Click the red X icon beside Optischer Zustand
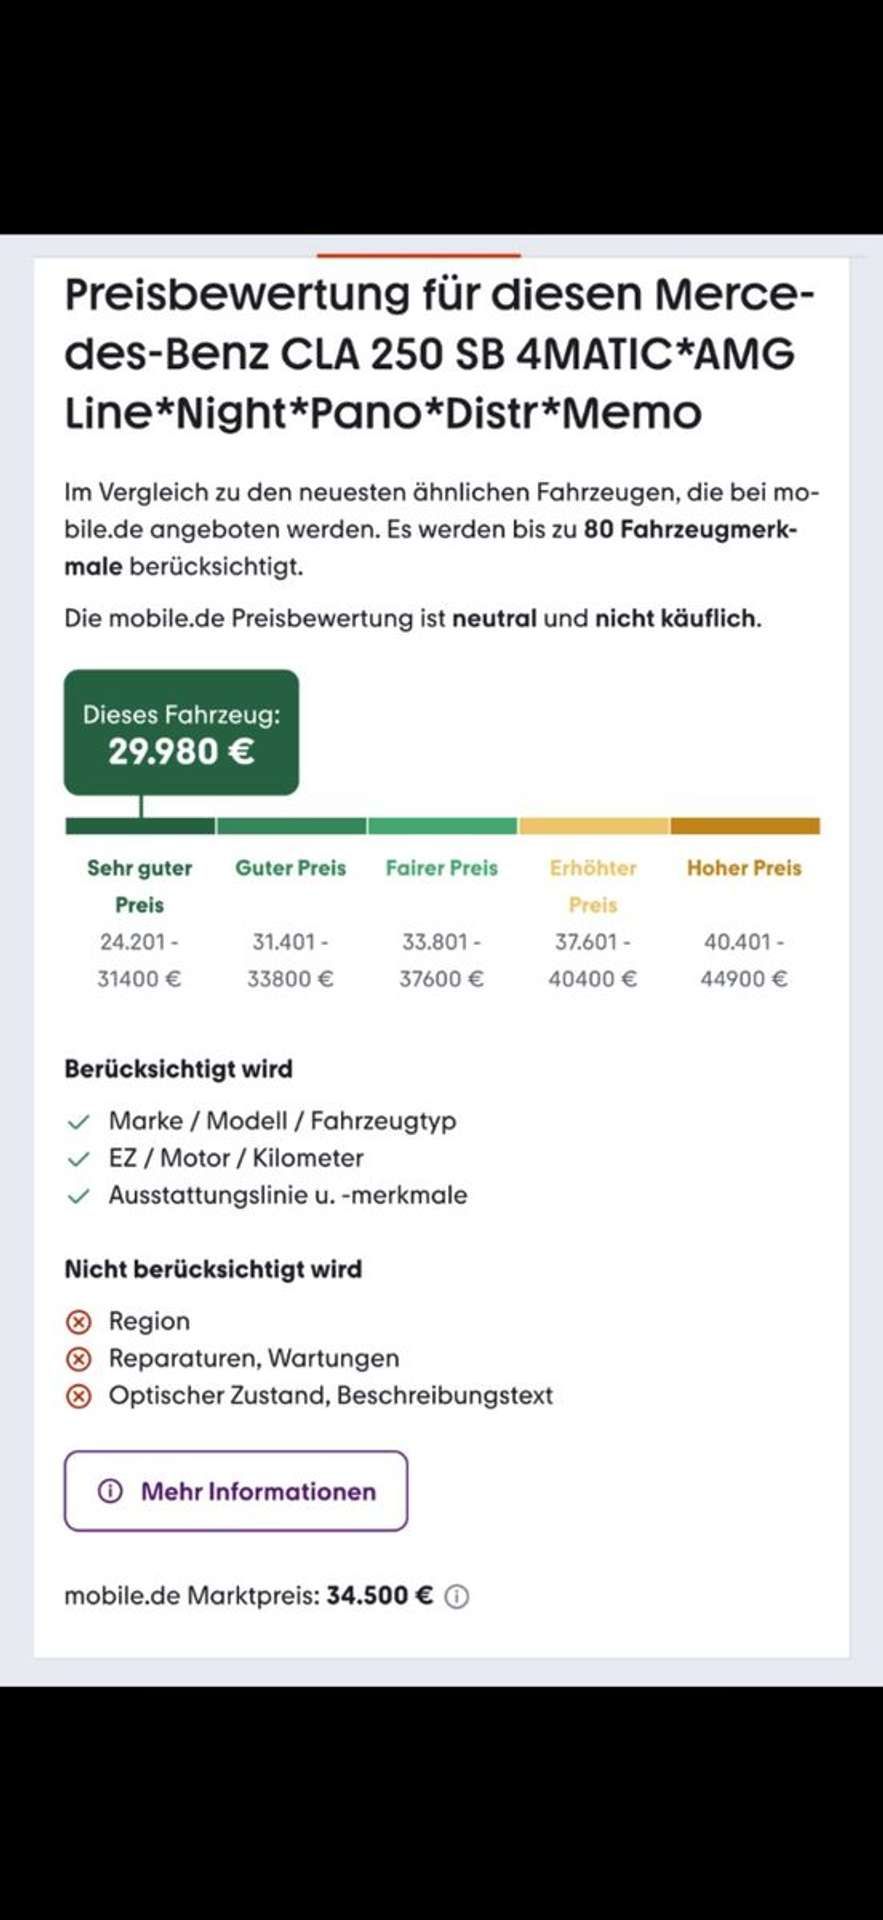 (78, 1396)
